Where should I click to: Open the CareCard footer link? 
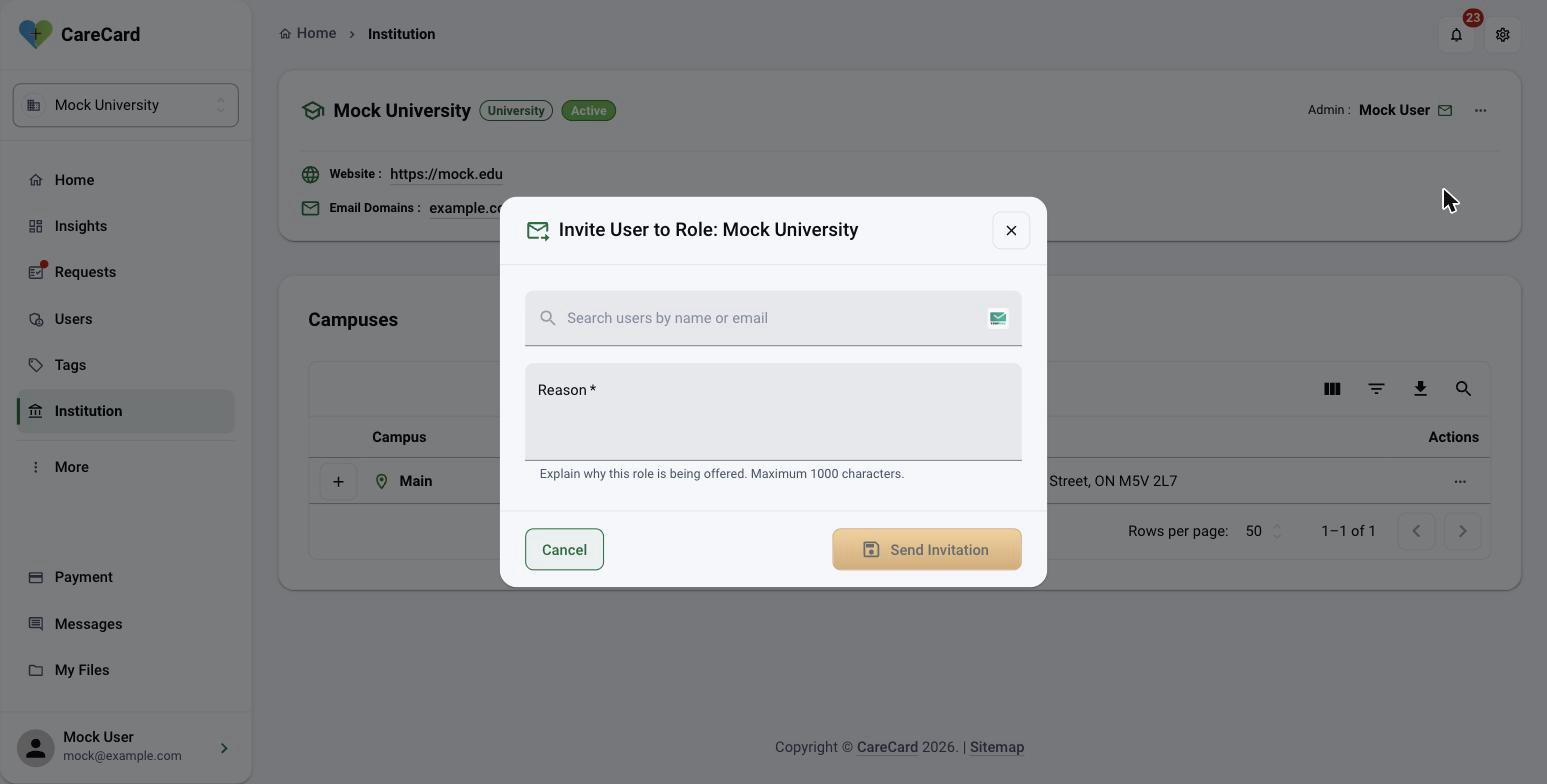pyautogui.click(x=887, y=747)
